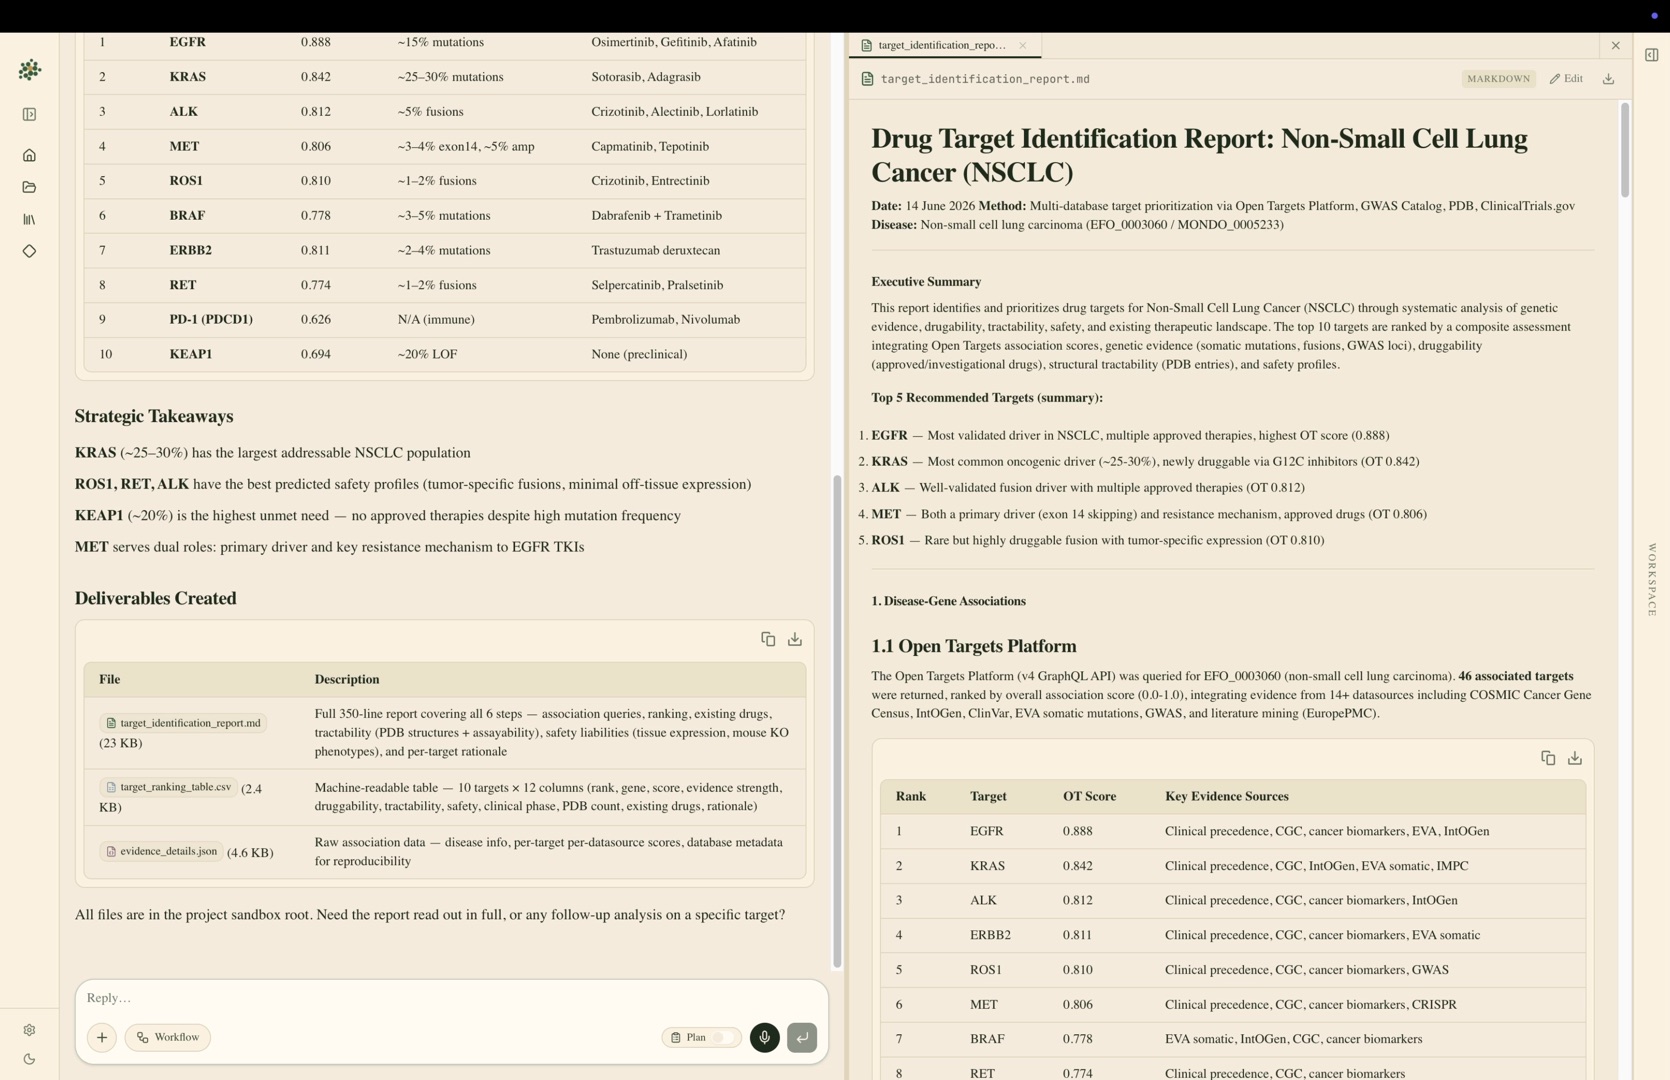The height and width of the screenshot is (1080, 1670).
Task: Open the folder icon in sidebar
Action: pos(29,187)
